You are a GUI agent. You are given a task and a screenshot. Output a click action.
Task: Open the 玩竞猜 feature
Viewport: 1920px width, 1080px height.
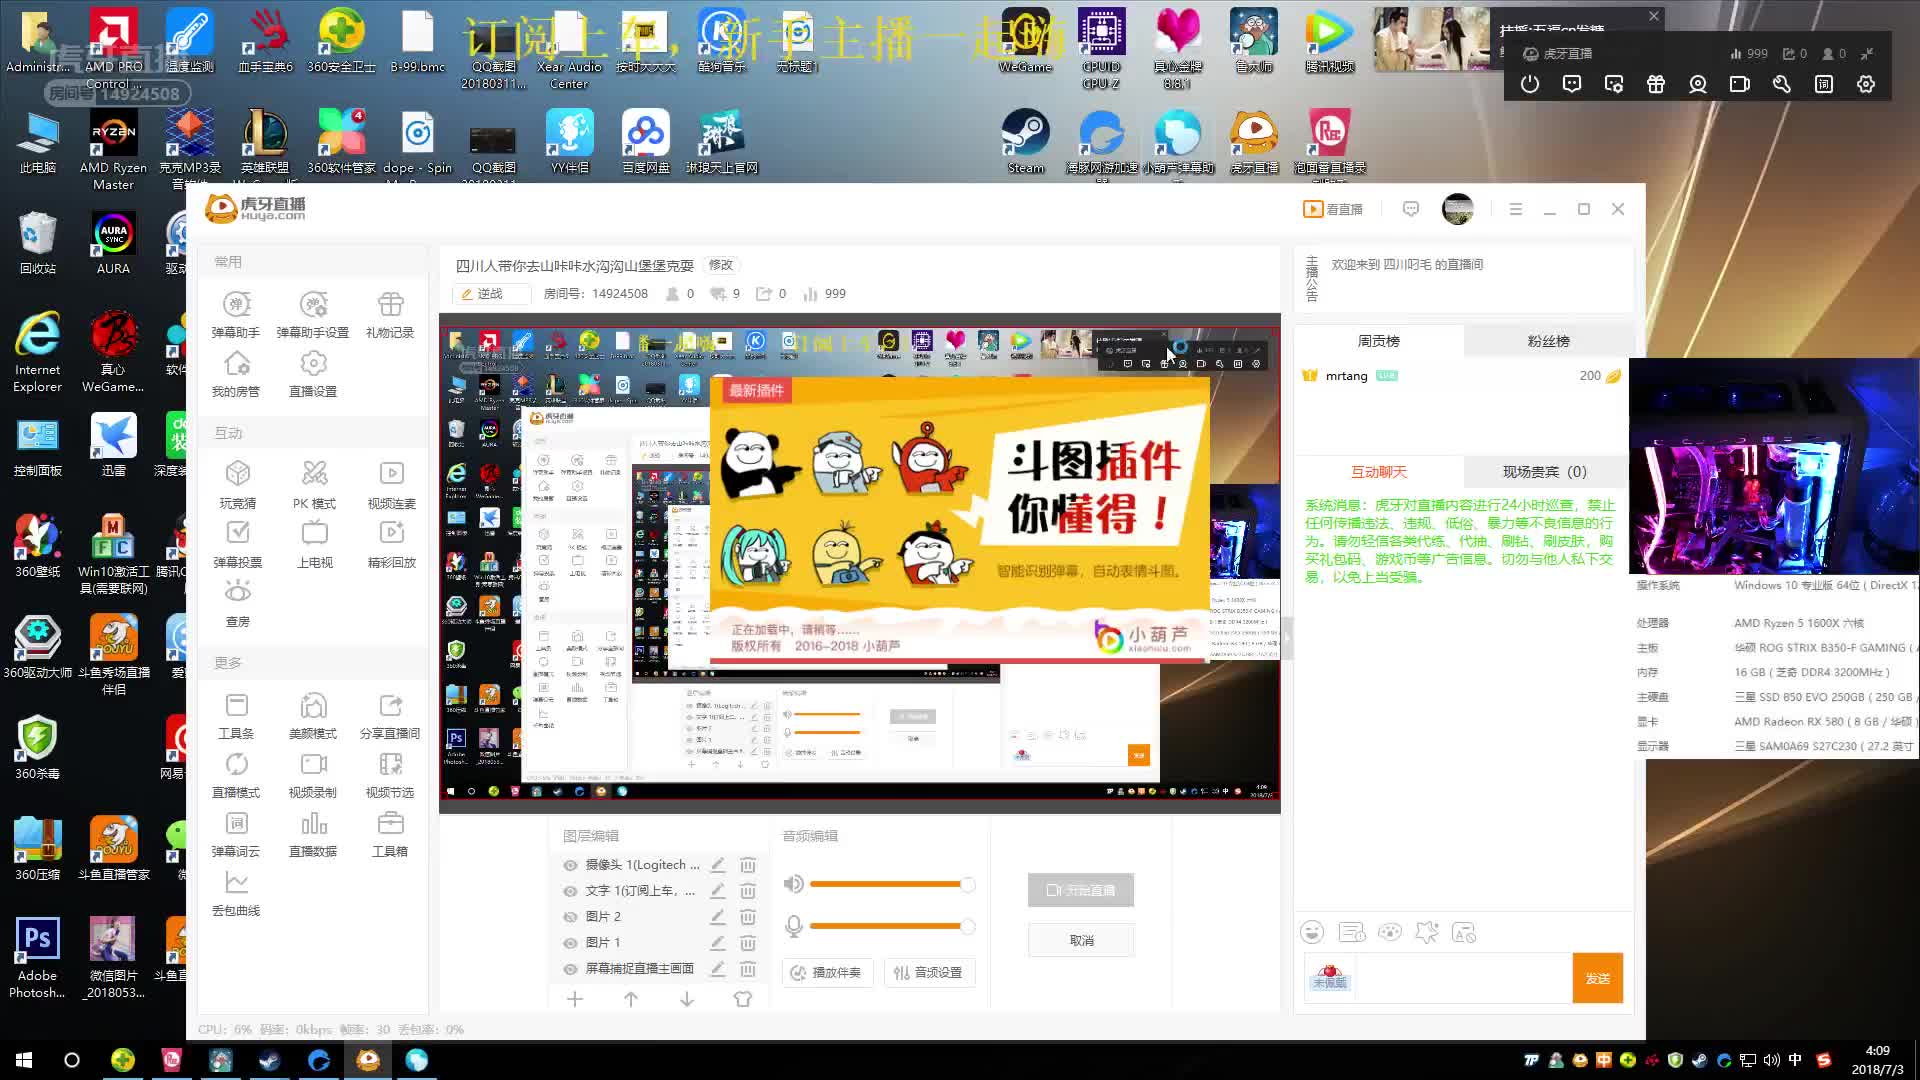point(238,485)
